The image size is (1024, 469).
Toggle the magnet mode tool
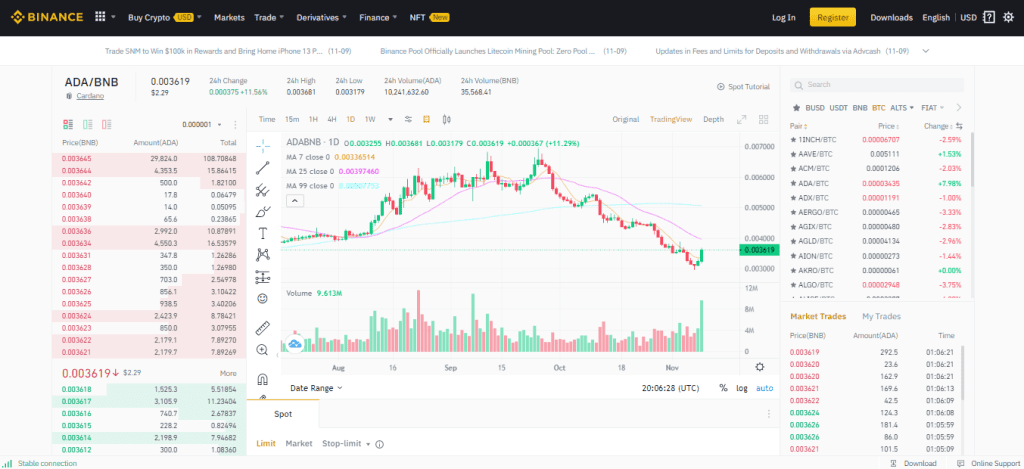(263, 379)
